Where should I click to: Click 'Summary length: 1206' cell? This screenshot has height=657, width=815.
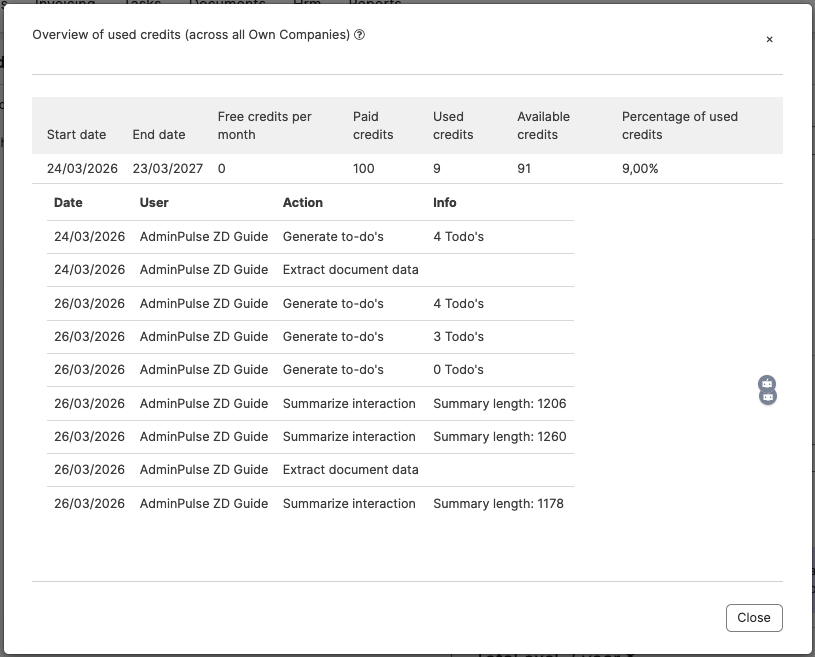(499, 404)
